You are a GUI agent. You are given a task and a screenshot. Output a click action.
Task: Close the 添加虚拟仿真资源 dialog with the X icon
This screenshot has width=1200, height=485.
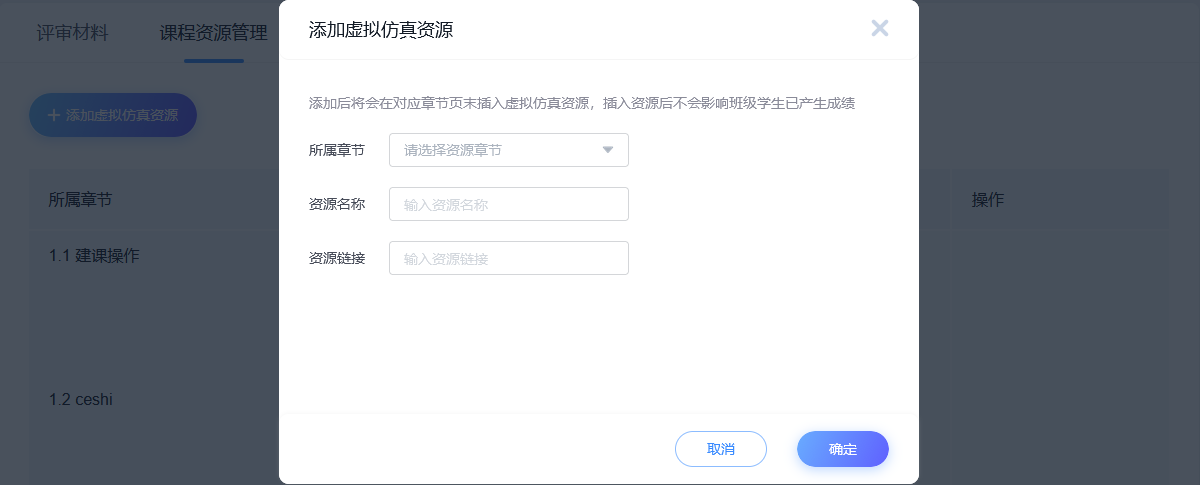[880, 28]
